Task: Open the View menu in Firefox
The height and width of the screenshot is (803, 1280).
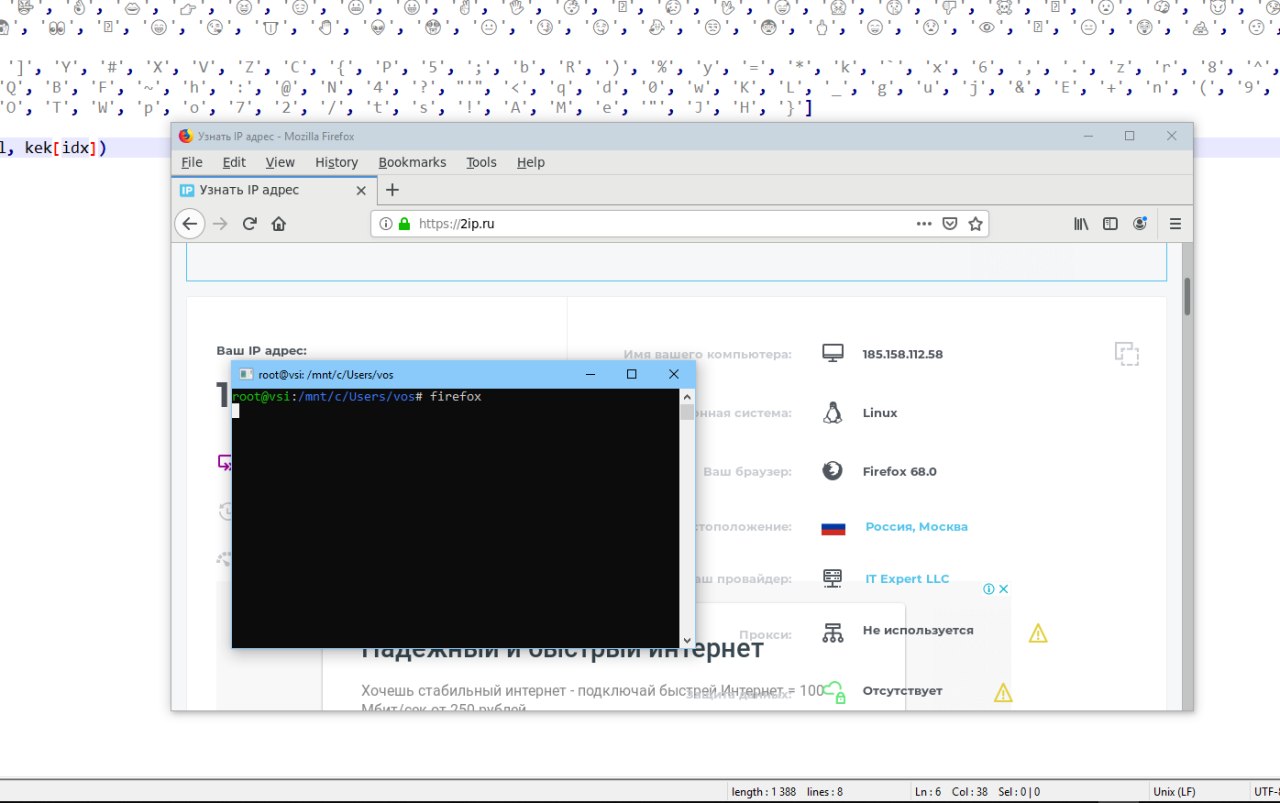Action: (x=280, y=162)
